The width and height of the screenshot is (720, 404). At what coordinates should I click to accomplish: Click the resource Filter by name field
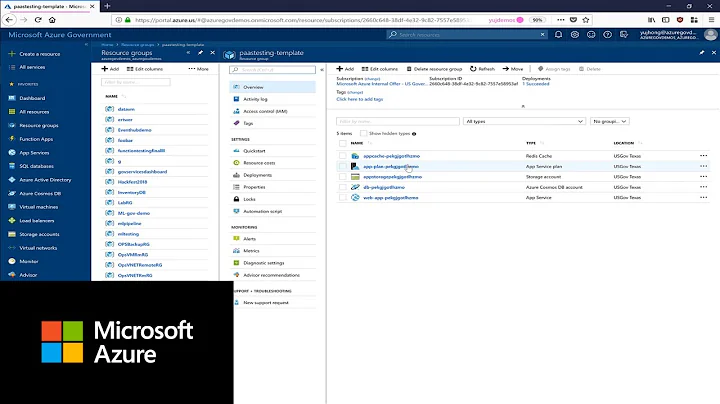click(398, 121)
